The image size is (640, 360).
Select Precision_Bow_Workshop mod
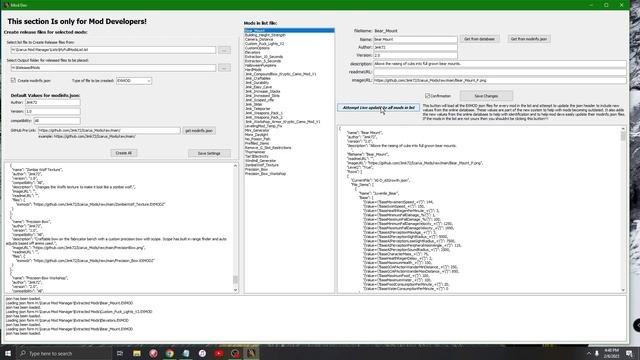point(289,173)
